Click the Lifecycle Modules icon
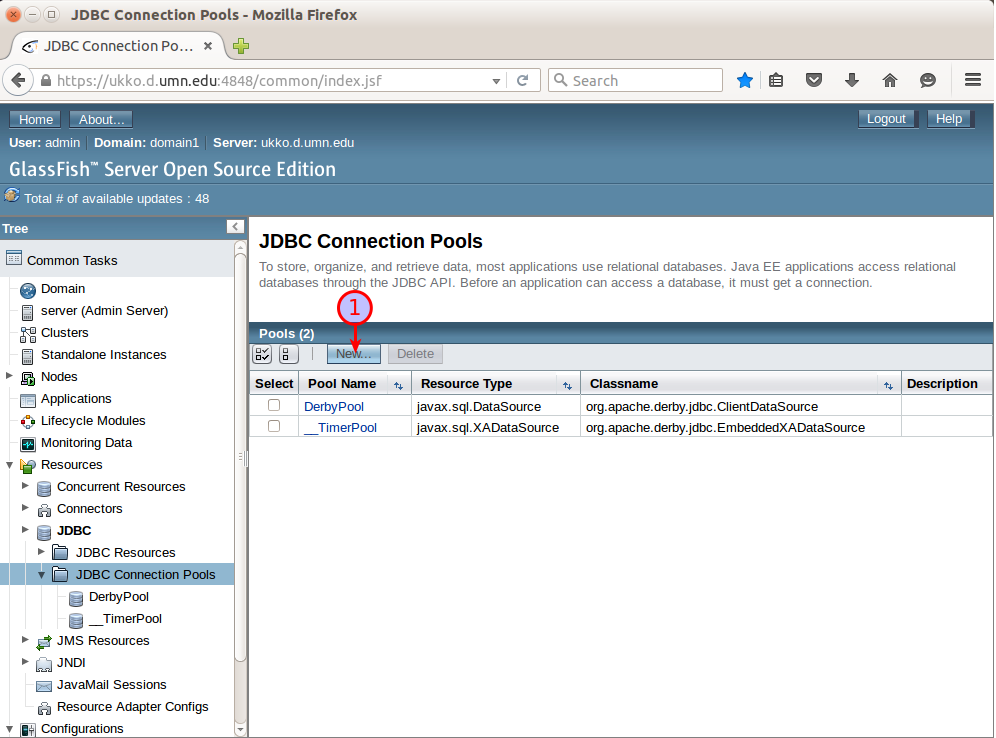Screen dimensions: 996x738 [26, 420]
